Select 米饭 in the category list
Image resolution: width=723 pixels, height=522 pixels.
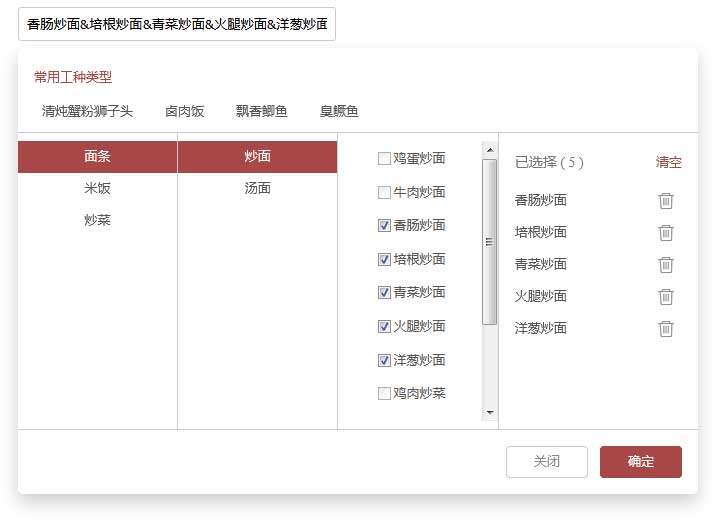97,188
